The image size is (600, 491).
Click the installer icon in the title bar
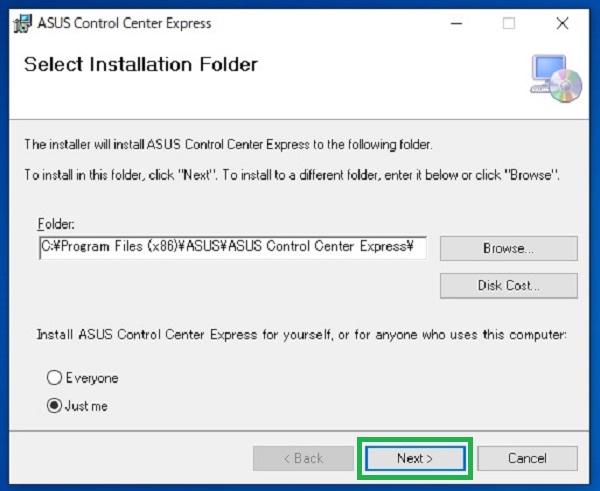(x=23, y=24)
